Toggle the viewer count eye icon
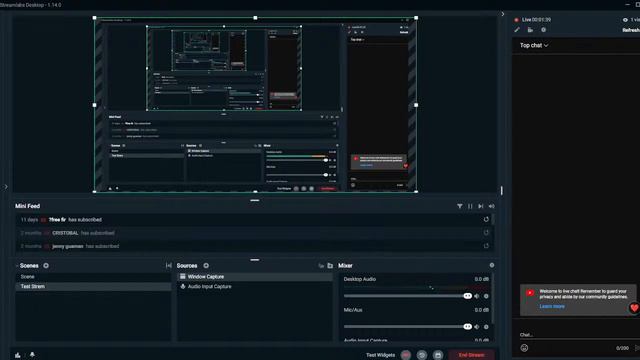 pyautogui.click(x=625, y=20)
